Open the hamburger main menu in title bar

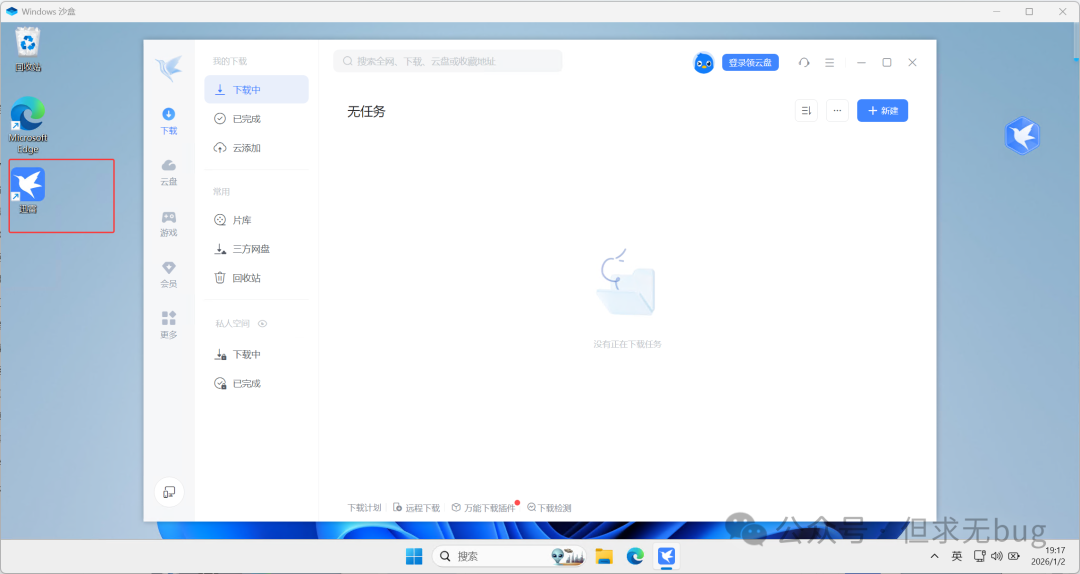[x=829, y=62]
